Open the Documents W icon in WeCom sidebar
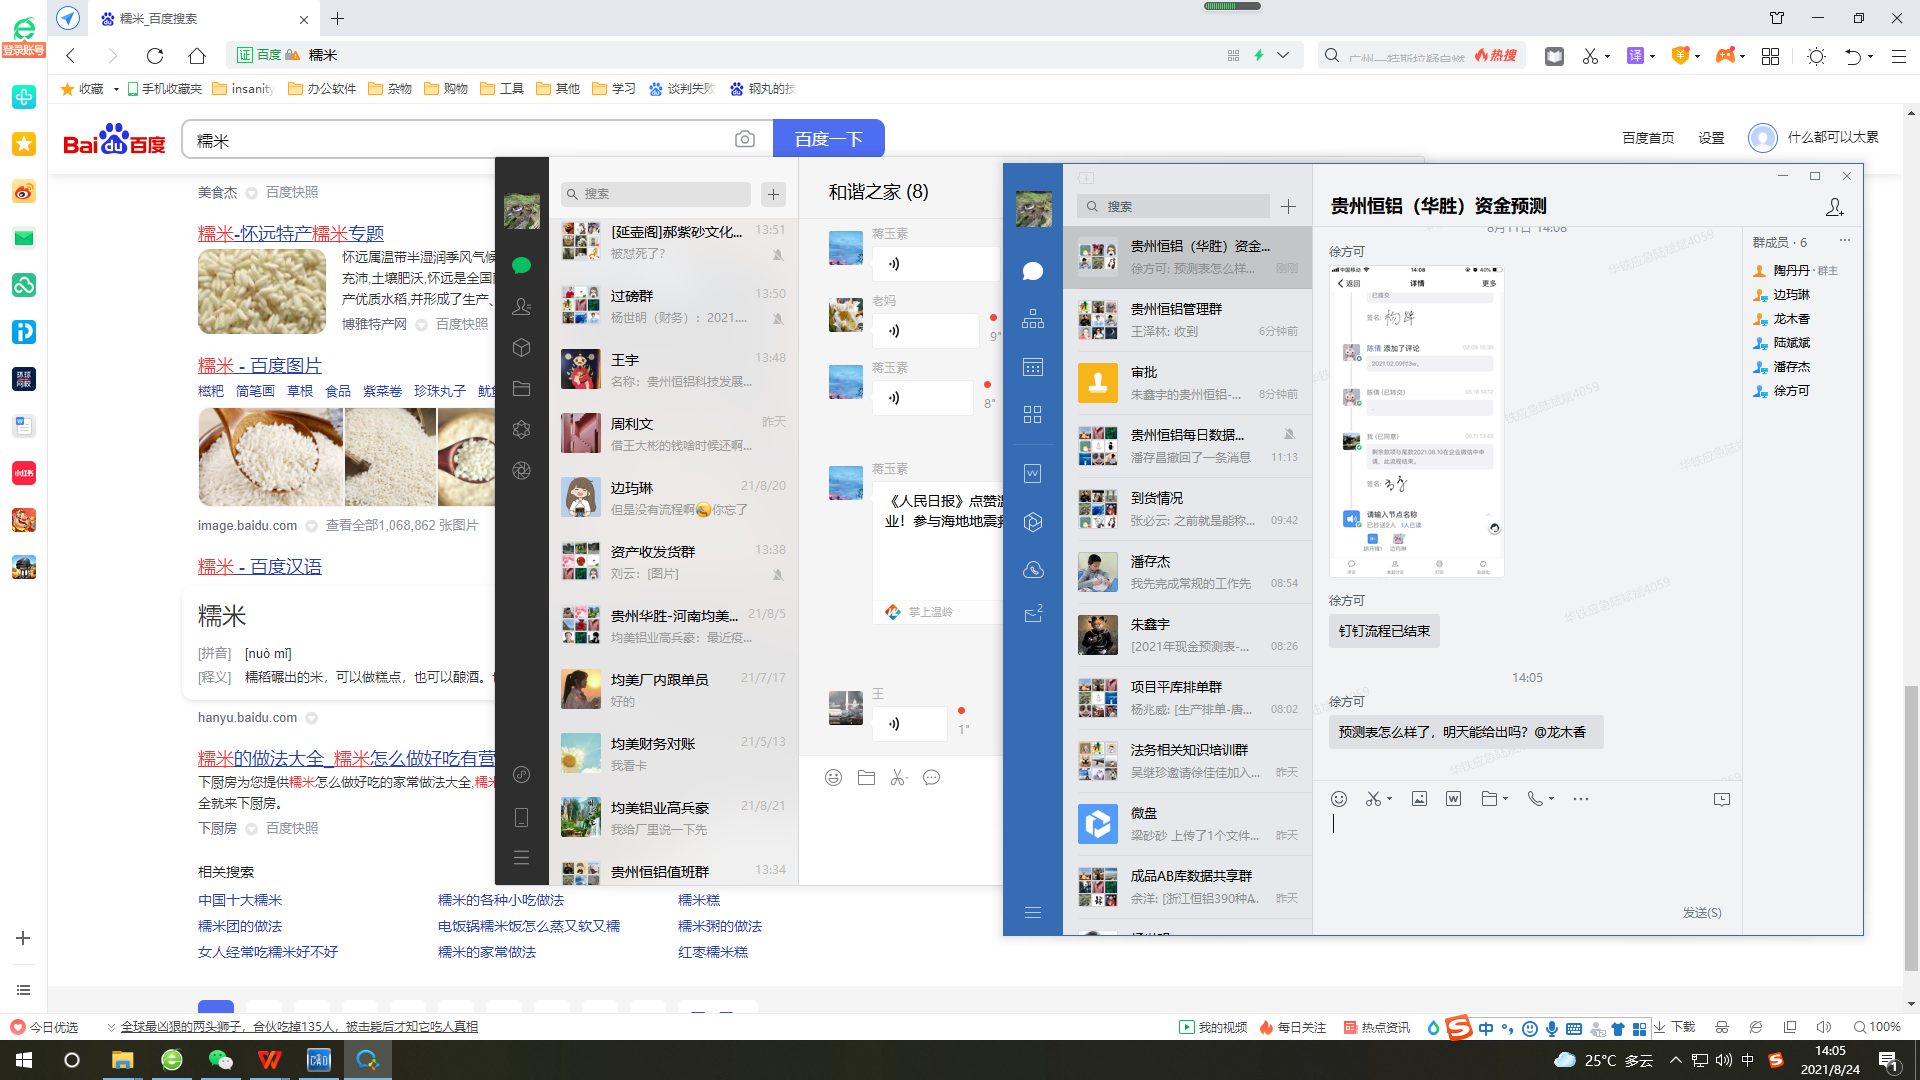Image resolution: width=1920 pixels, height=1080 pixels. tap(1033, 474)
